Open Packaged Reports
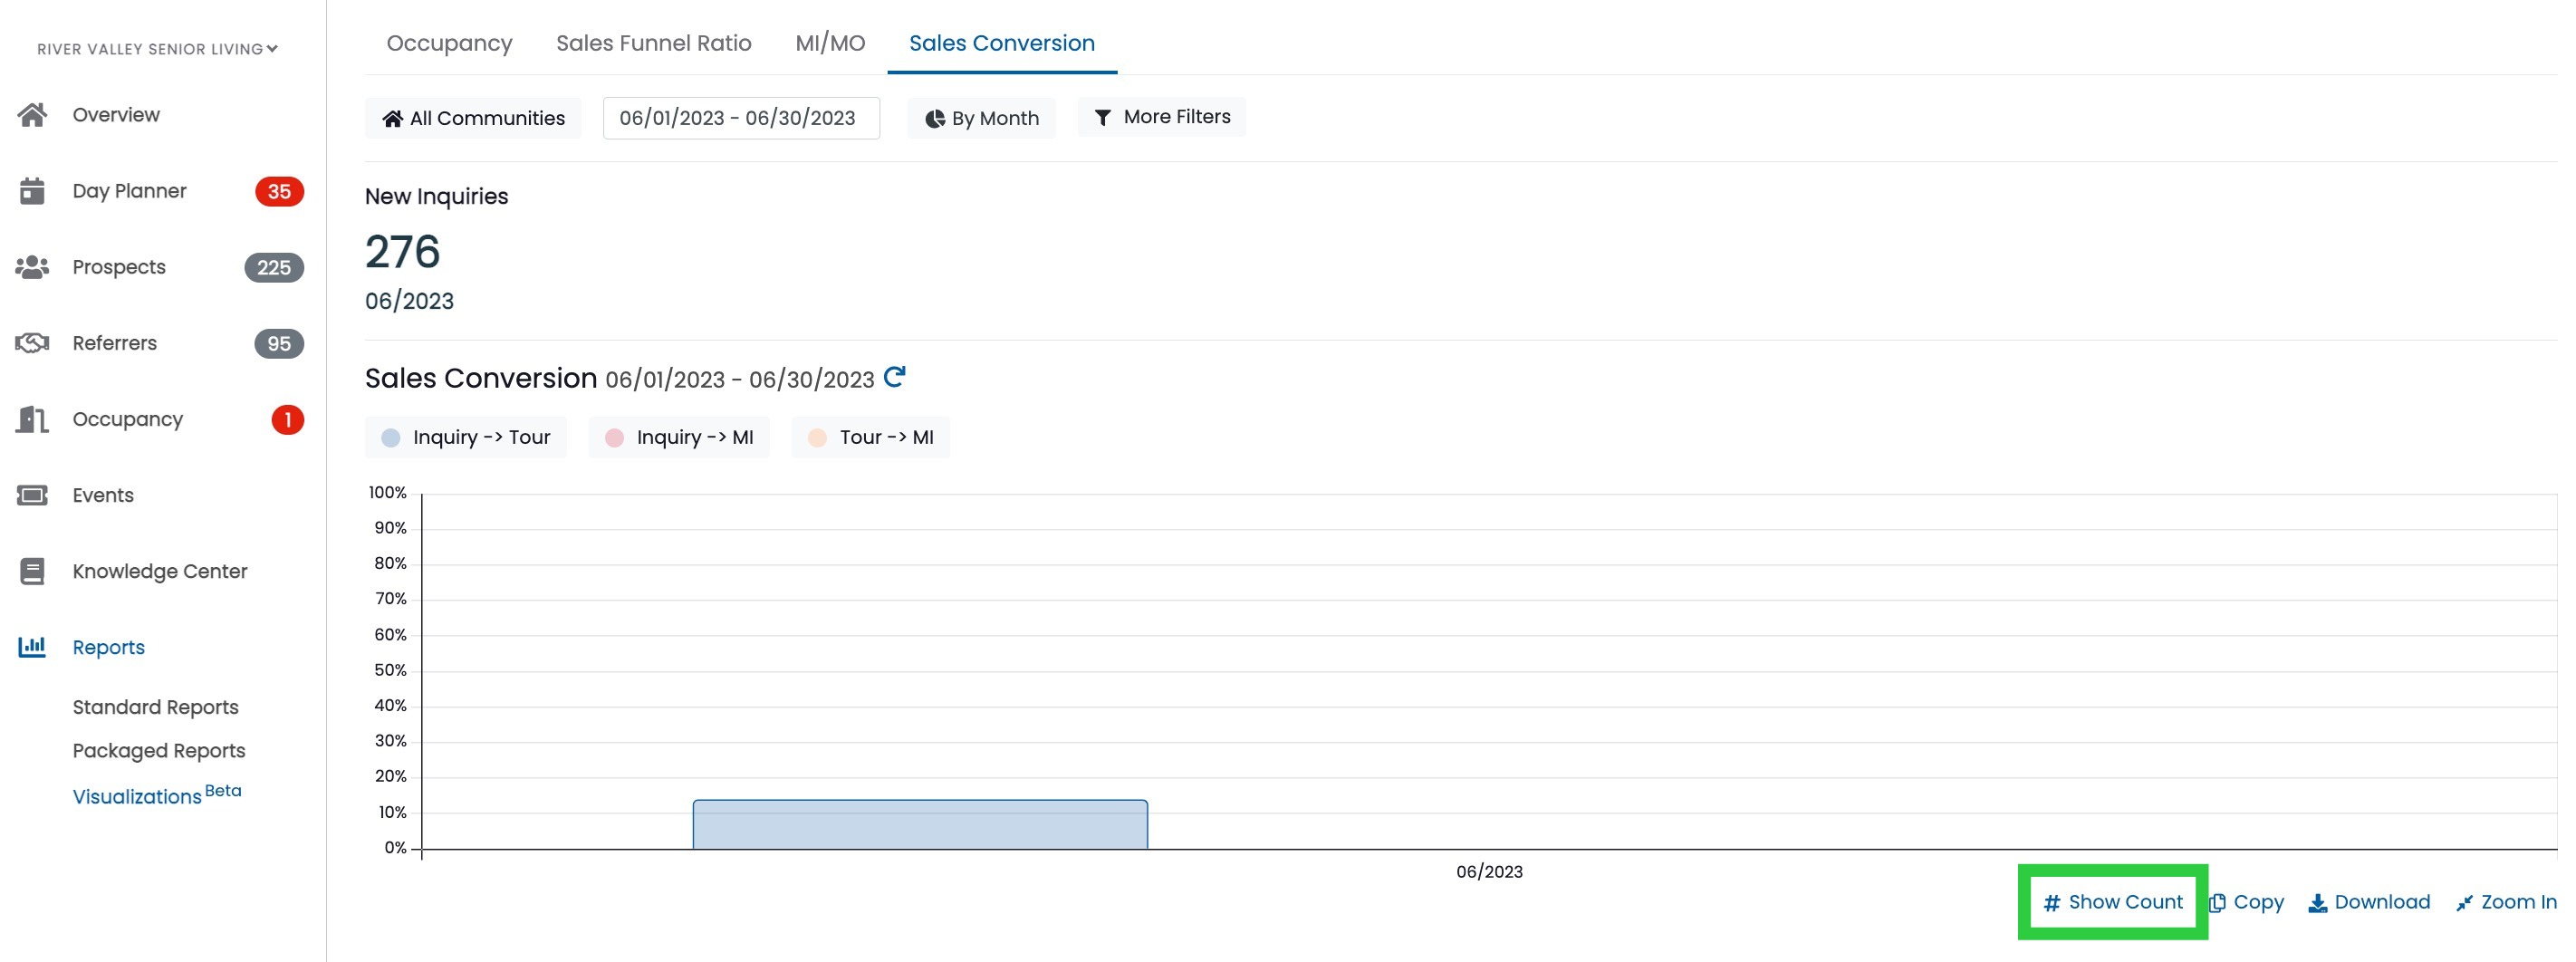 [x=159, y=750]
